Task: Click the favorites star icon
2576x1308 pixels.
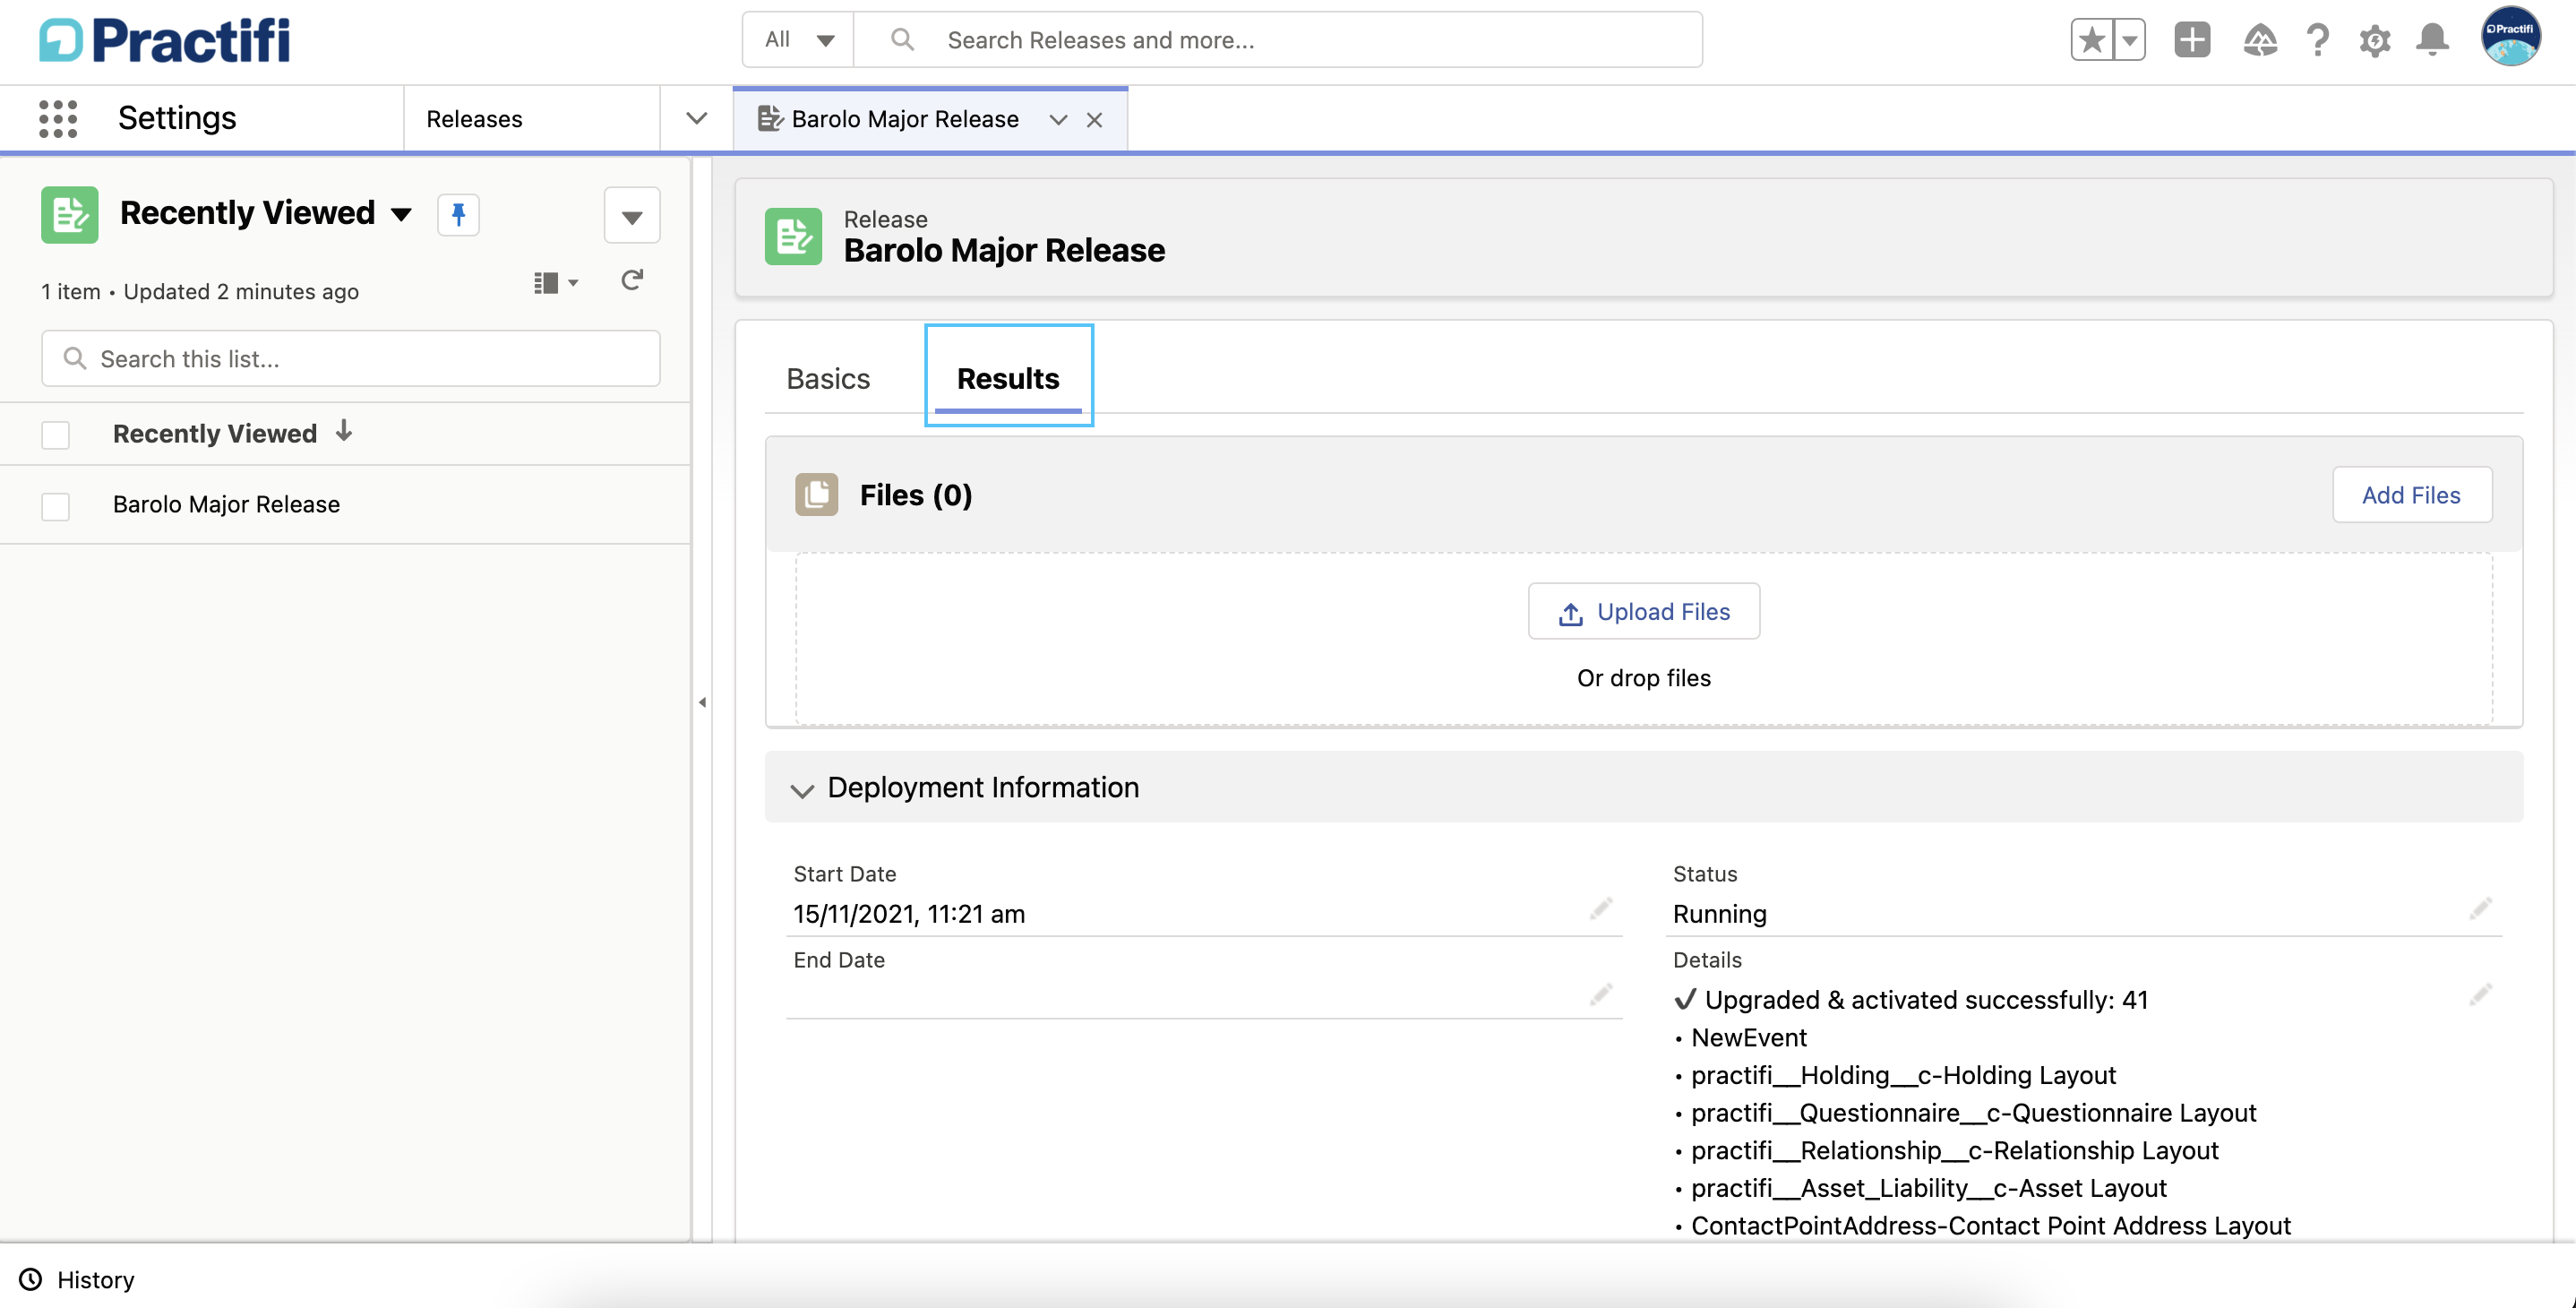Action: pos(2091,40)
